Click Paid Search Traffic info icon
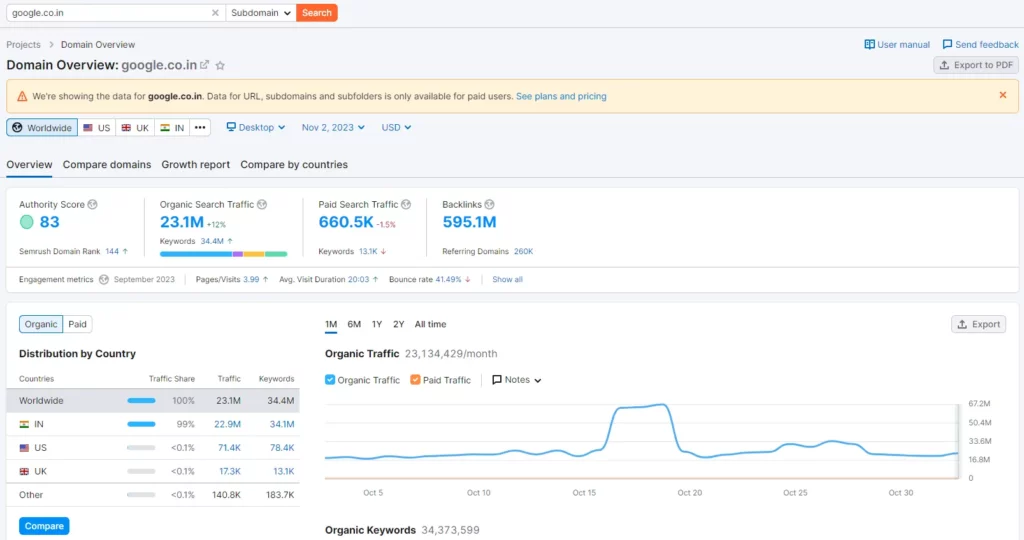Screen dimensions: 1024x540 point(406,204)
